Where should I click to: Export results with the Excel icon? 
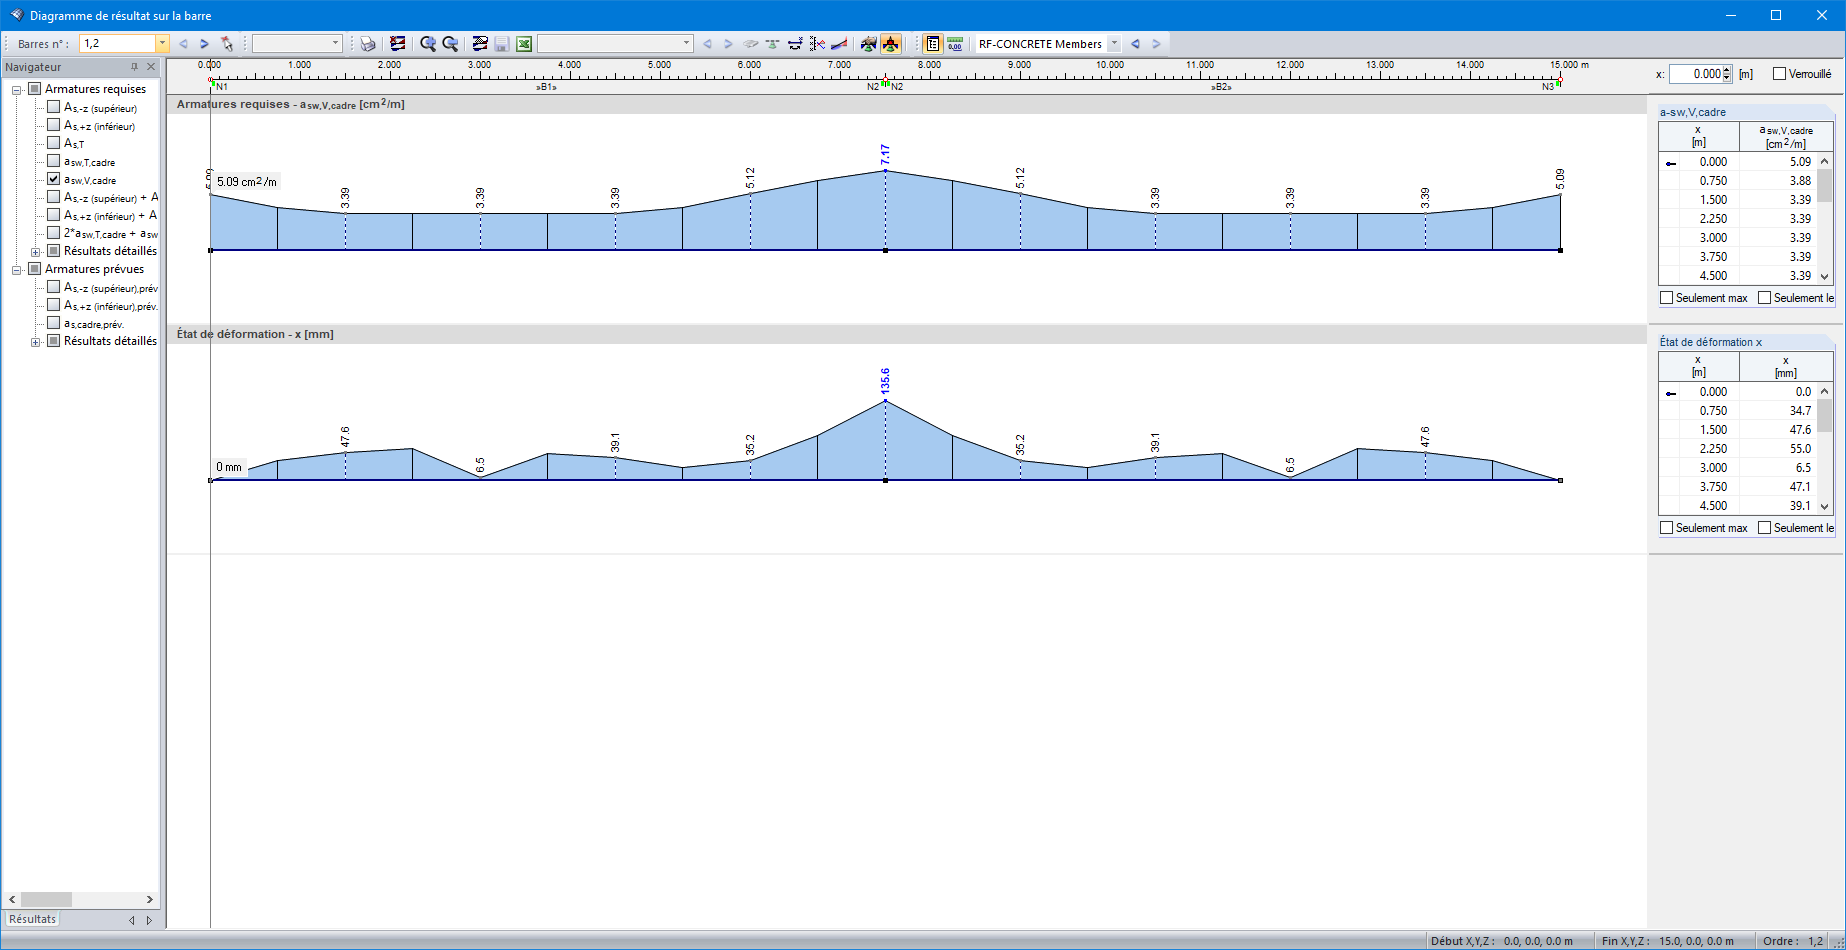coord(524,44)
